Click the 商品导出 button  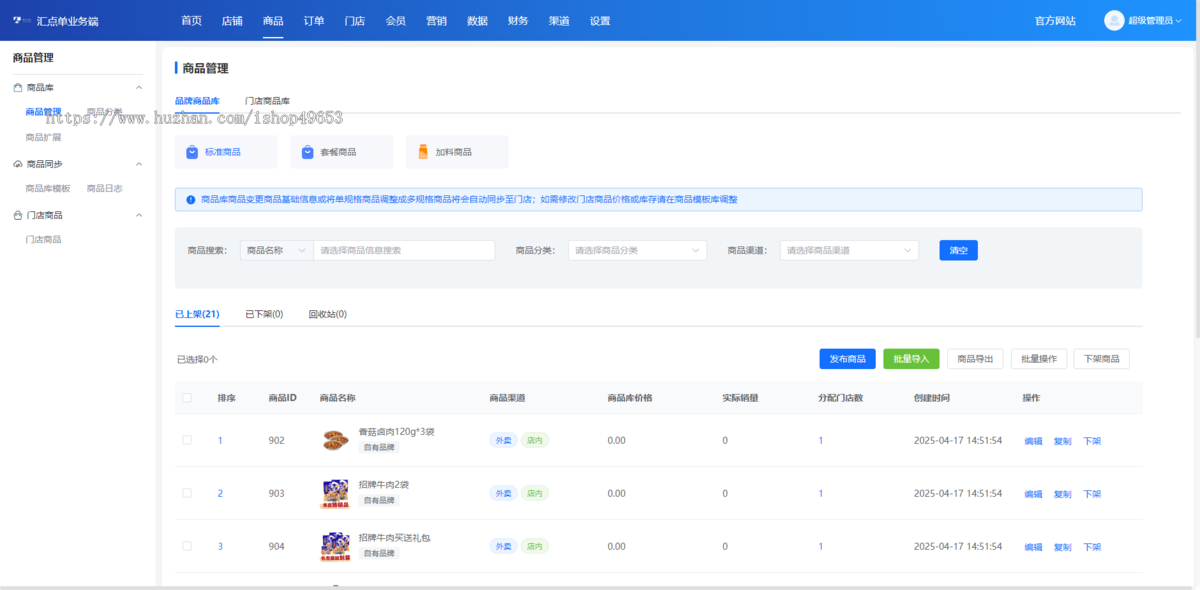[975, 359]
